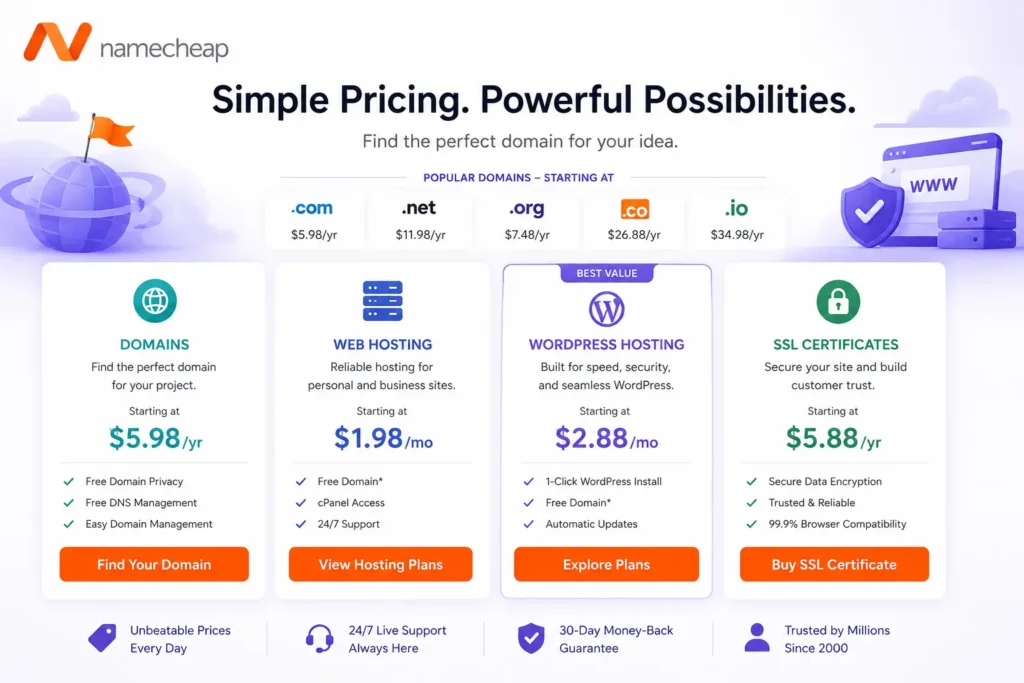Click the Trusted by Millions person icon
This screenshot has height=683, width=1024.
point(757,638)
